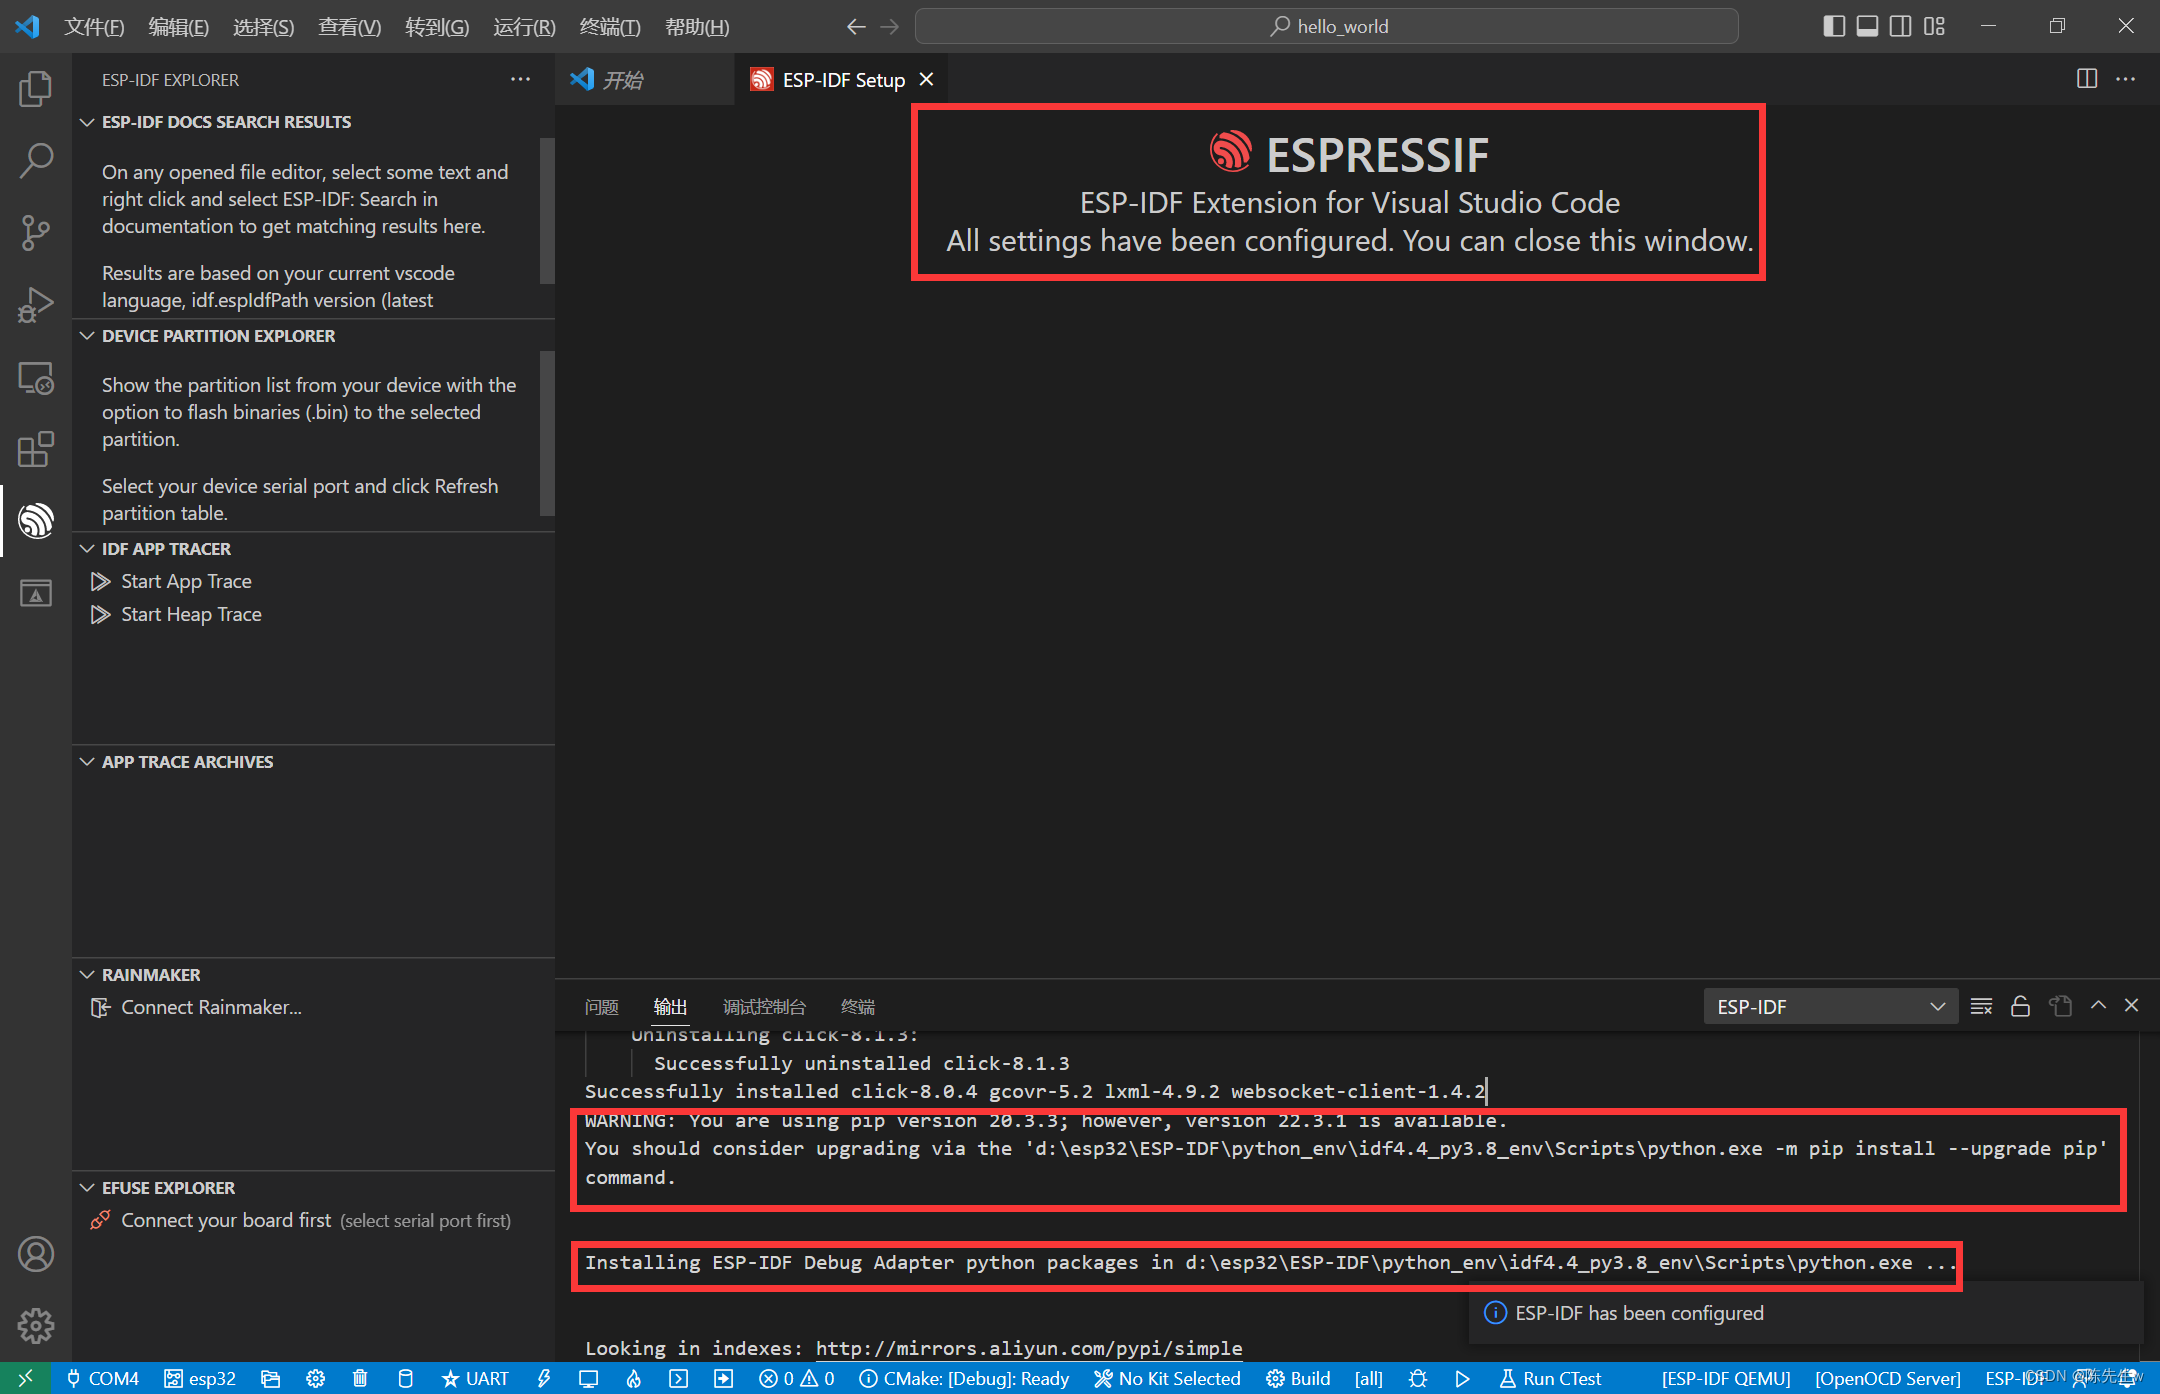Screen dimensions: 2160x1394
Task: Open the CMake view below the Espressif icon
Action: (x=36, y=593)
